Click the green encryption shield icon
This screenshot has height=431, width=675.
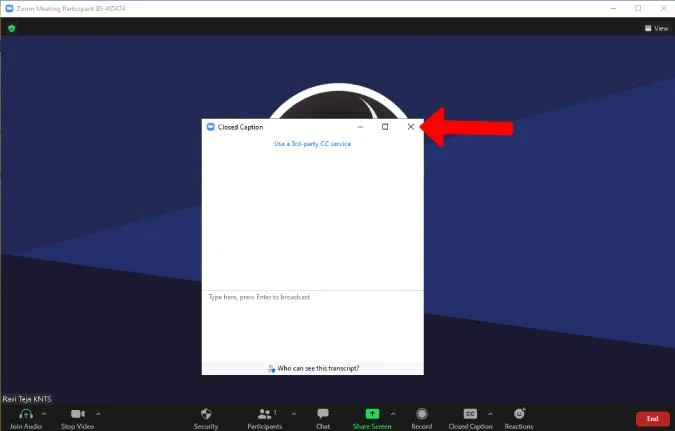12,28
